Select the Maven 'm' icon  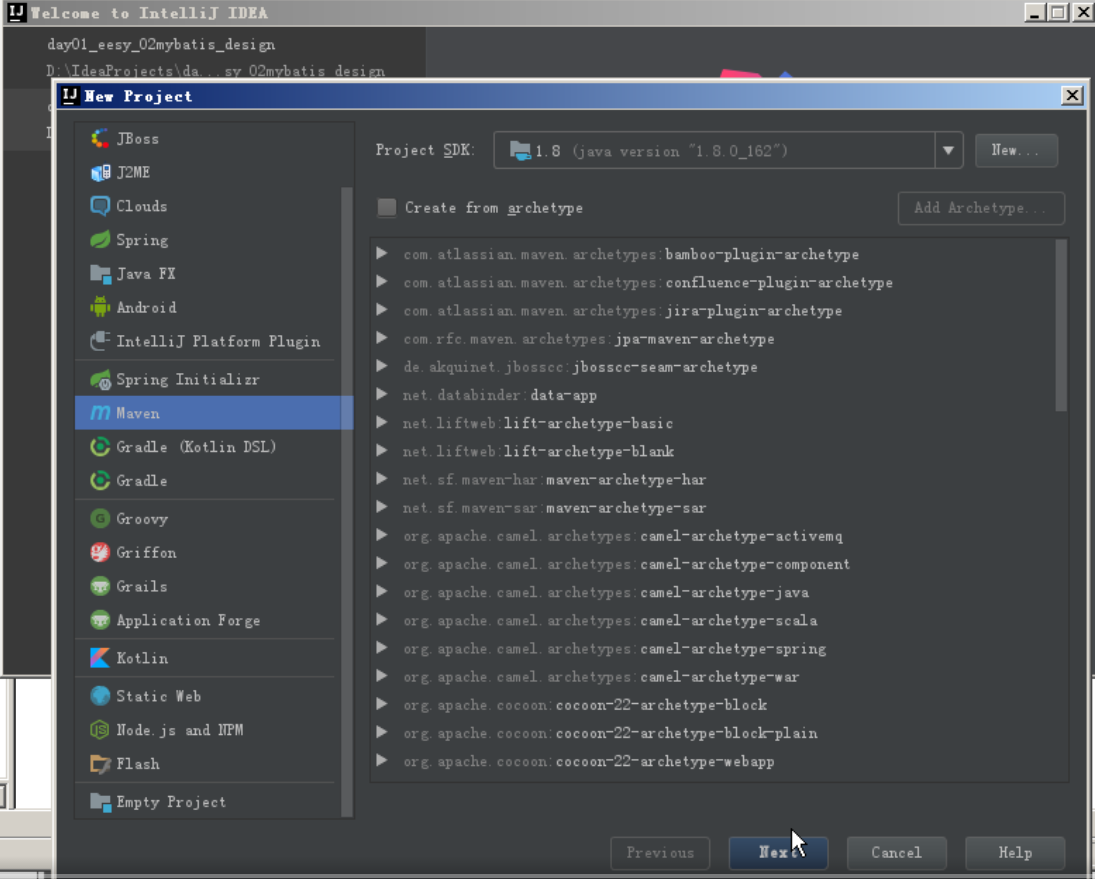[100, 413]
